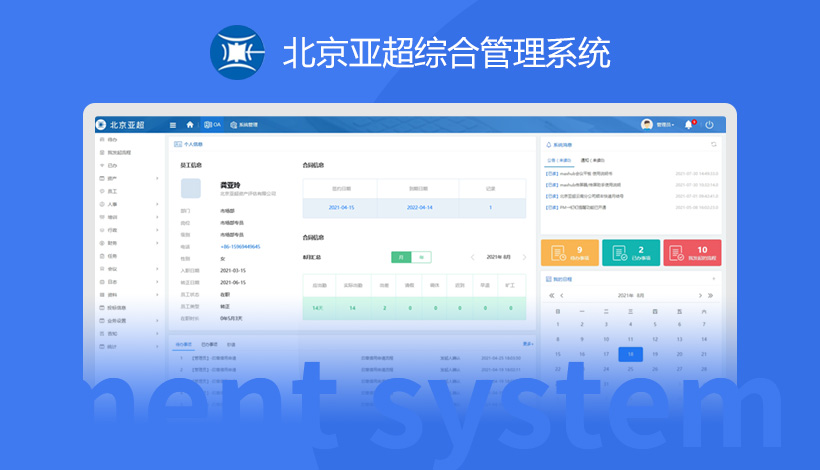Open the teal completed items card
Image resolution: width=820 pixels, height=470 pixels.
pyautogui.click(x=631, y=253)
